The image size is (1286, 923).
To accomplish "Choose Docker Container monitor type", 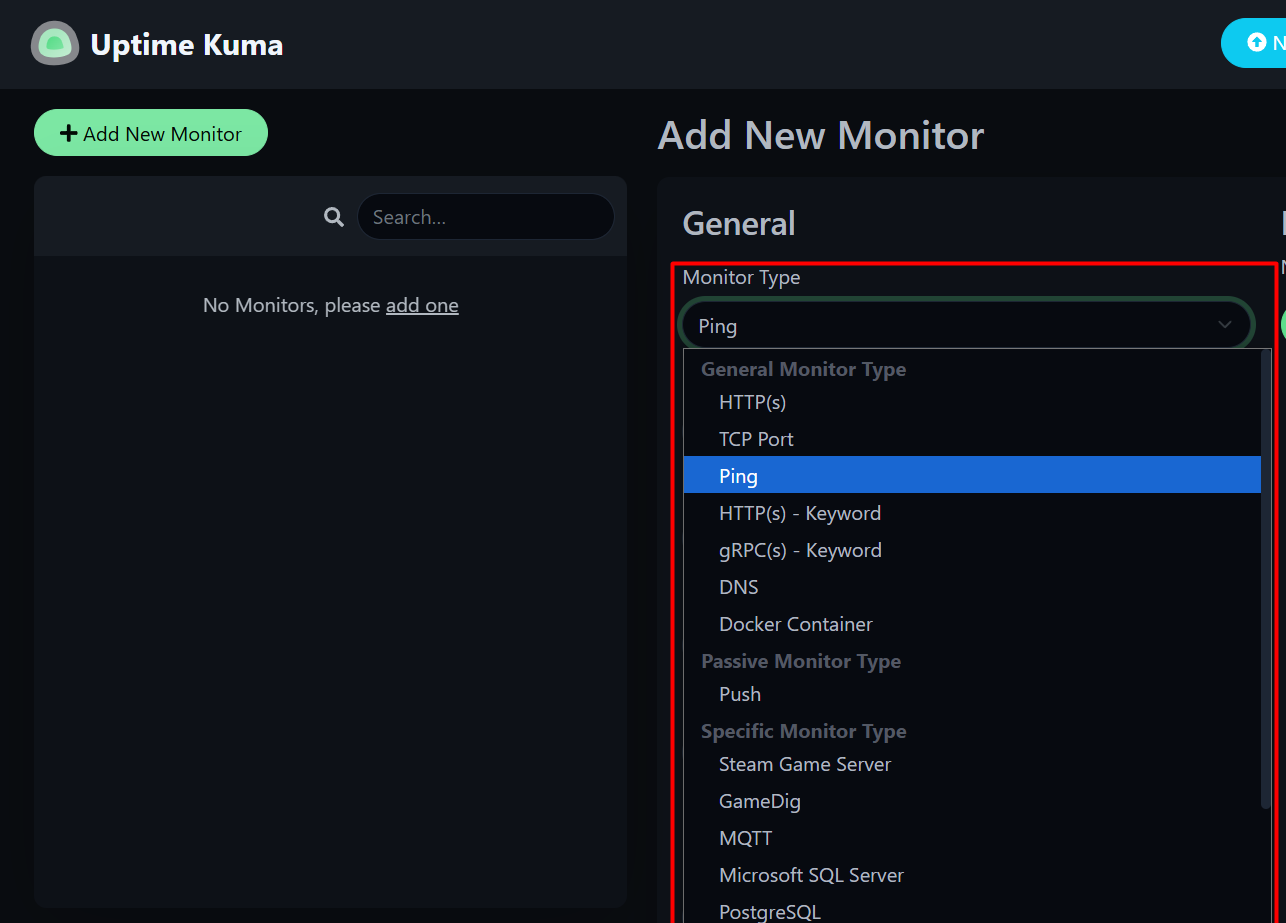I will [x=972, y=624].
